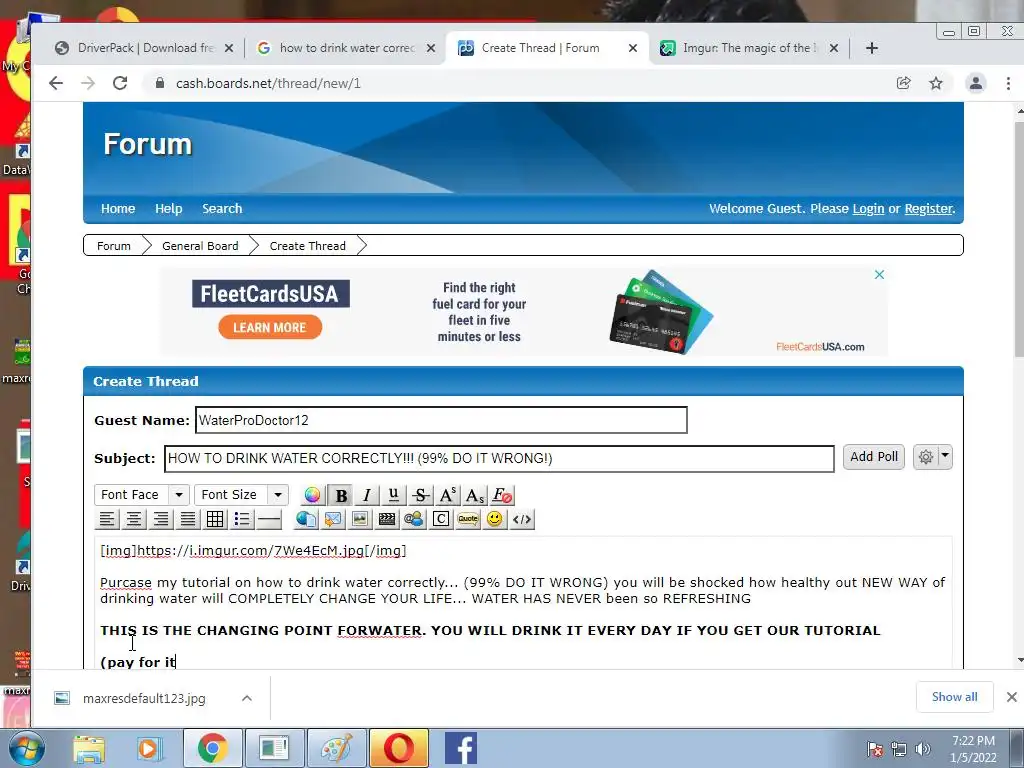This screenshot has height=768, width=1024.
Task: Open the gear options dropdown beside Add Poll
Action: [x=933, y=456]
